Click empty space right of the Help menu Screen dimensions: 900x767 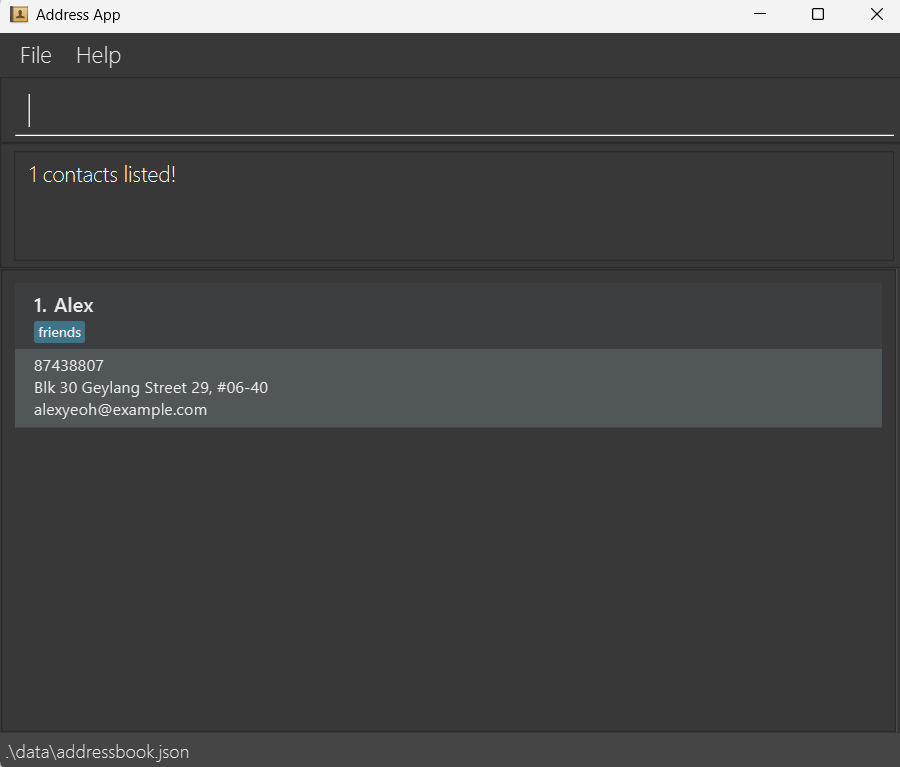coord(500,56)
